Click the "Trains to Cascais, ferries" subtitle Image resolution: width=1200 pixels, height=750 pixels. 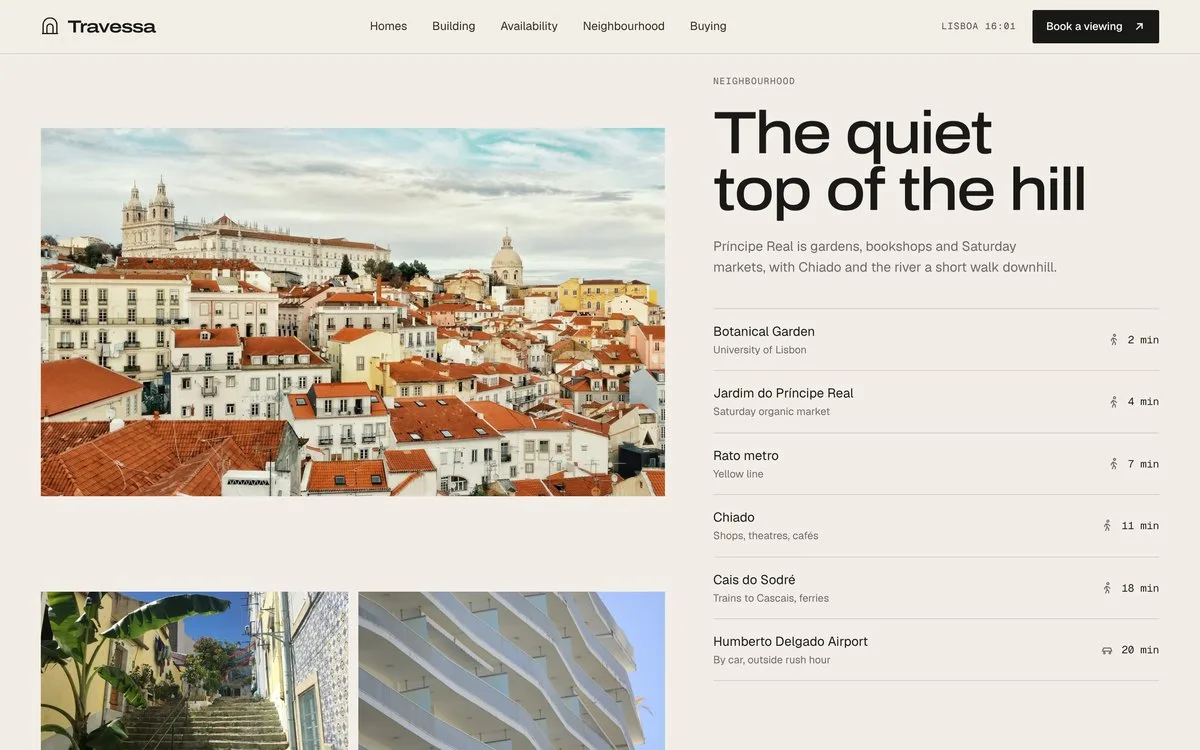coord(771,598)
